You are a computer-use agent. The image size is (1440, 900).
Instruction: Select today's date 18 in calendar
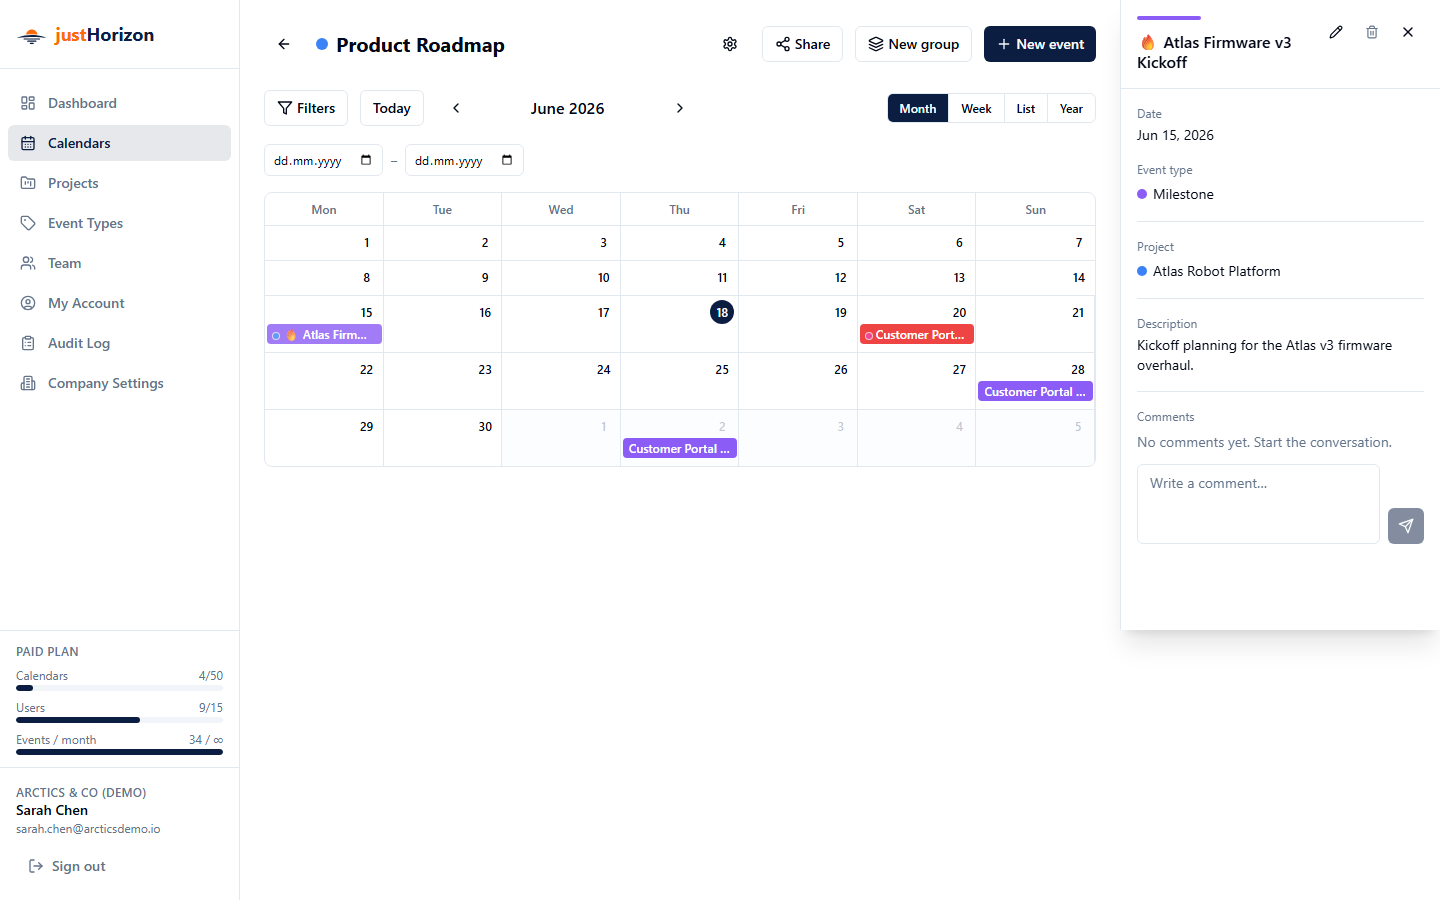point(722,312)
